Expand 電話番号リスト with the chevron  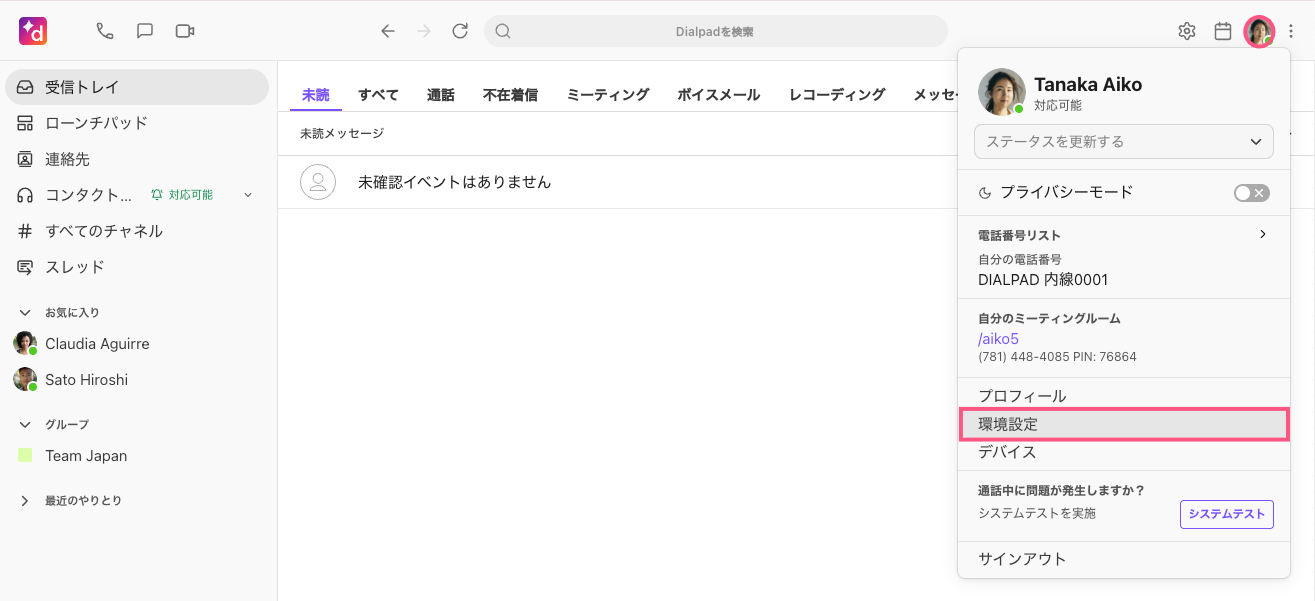click(x=1263, y=234)
